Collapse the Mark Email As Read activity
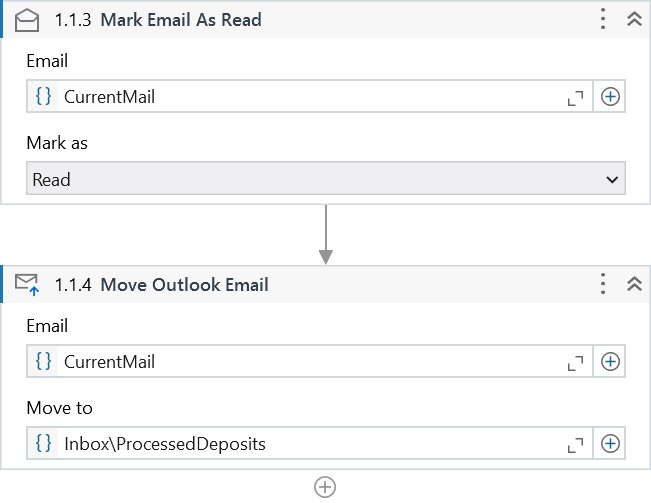 pyautogui.click(x=633, y=19)
